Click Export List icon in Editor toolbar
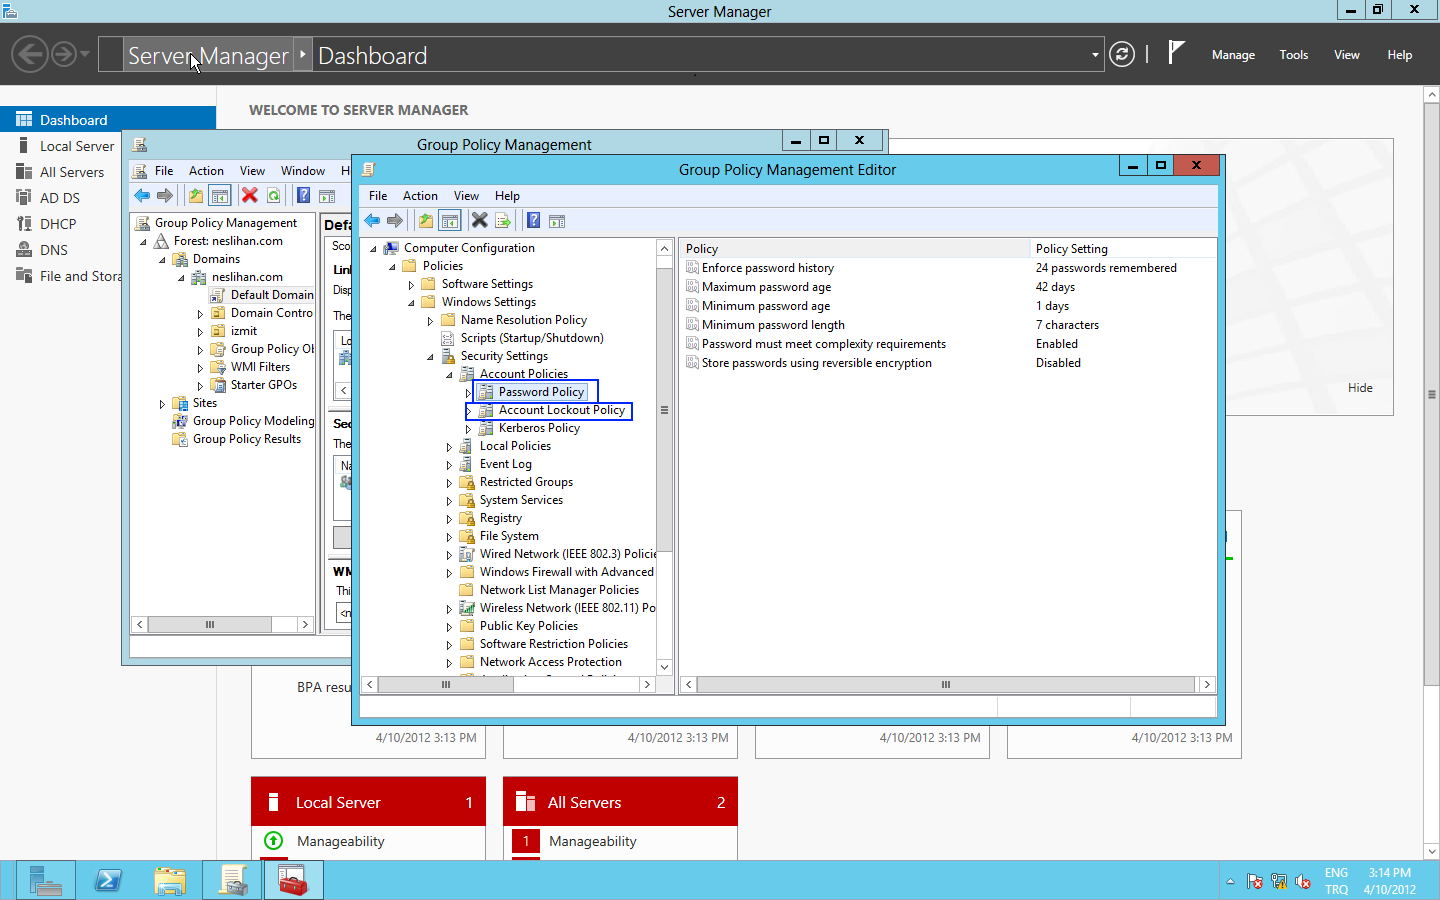 [x=503, y=221]
